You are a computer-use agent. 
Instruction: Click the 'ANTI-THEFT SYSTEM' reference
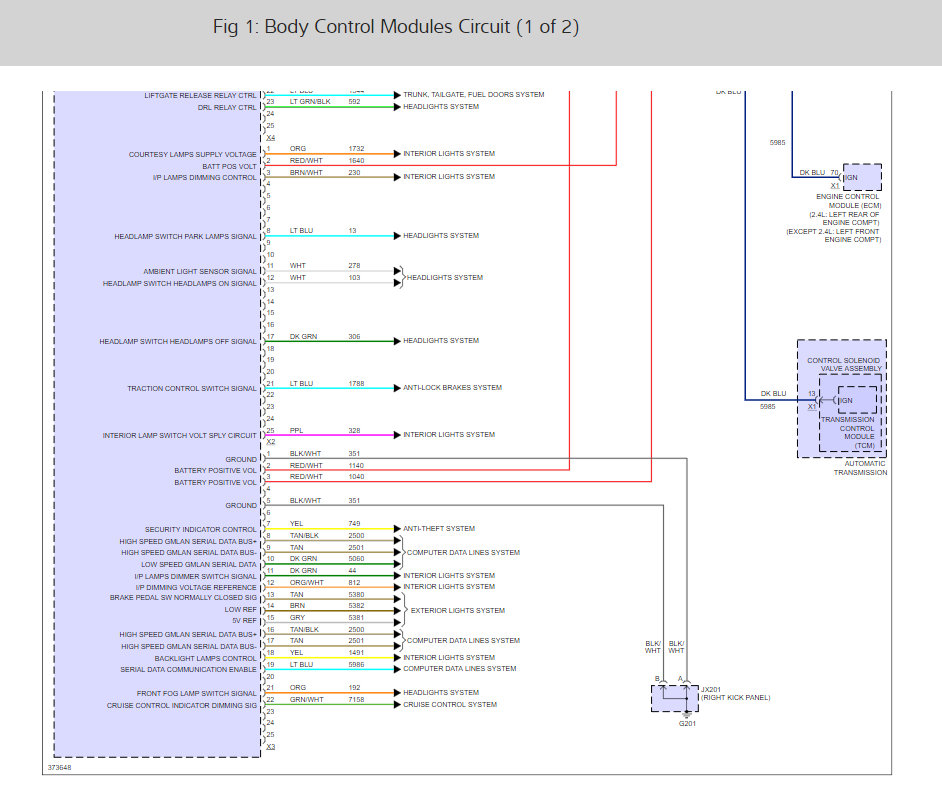click(x=439, y=529)
